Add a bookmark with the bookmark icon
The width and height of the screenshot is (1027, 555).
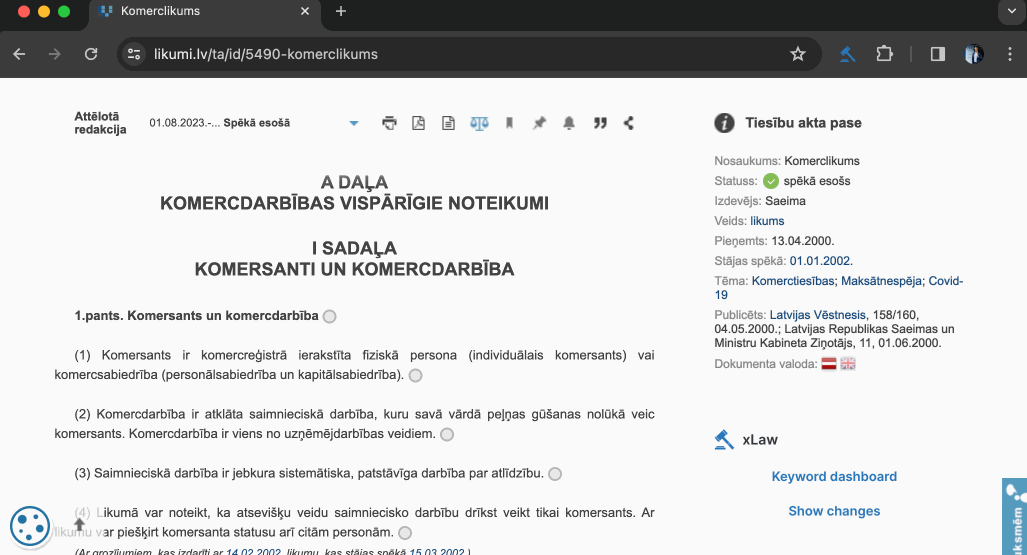pyautogui.click(x=509, y=123)
